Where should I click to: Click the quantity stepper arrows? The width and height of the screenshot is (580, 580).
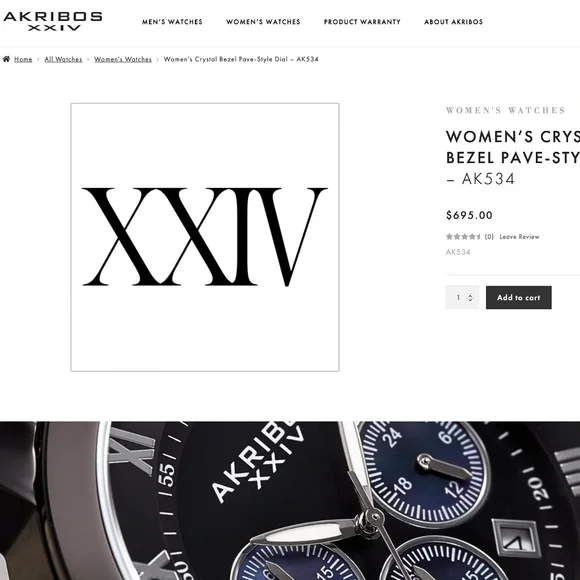(x=471, y=298)
